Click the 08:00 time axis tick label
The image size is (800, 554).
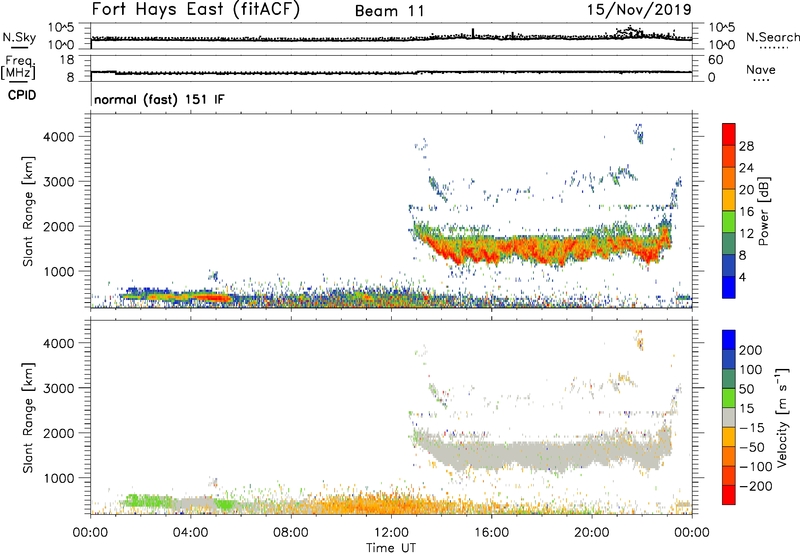[291, 533]
